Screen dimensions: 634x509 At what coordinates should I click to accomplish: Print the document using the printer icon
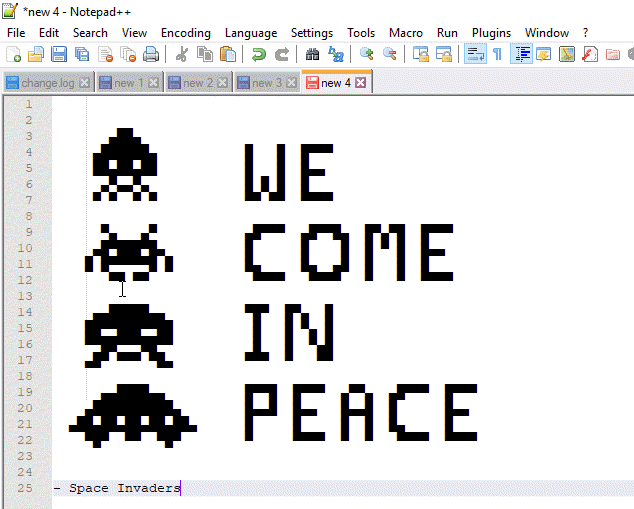(151, 54)
